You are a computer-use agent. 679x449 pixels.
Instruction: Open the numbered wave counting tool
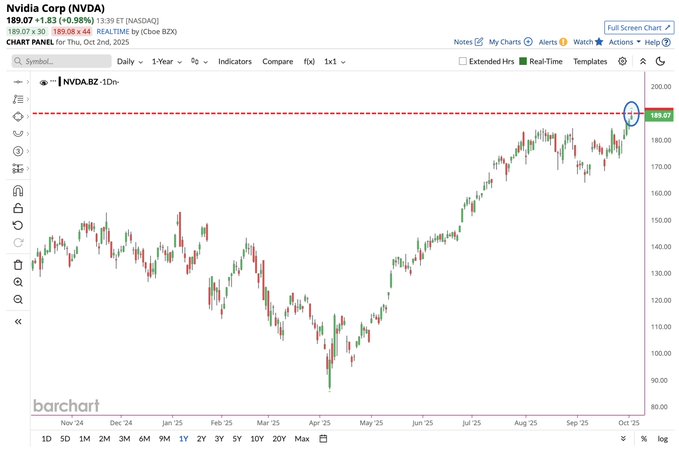18,151
